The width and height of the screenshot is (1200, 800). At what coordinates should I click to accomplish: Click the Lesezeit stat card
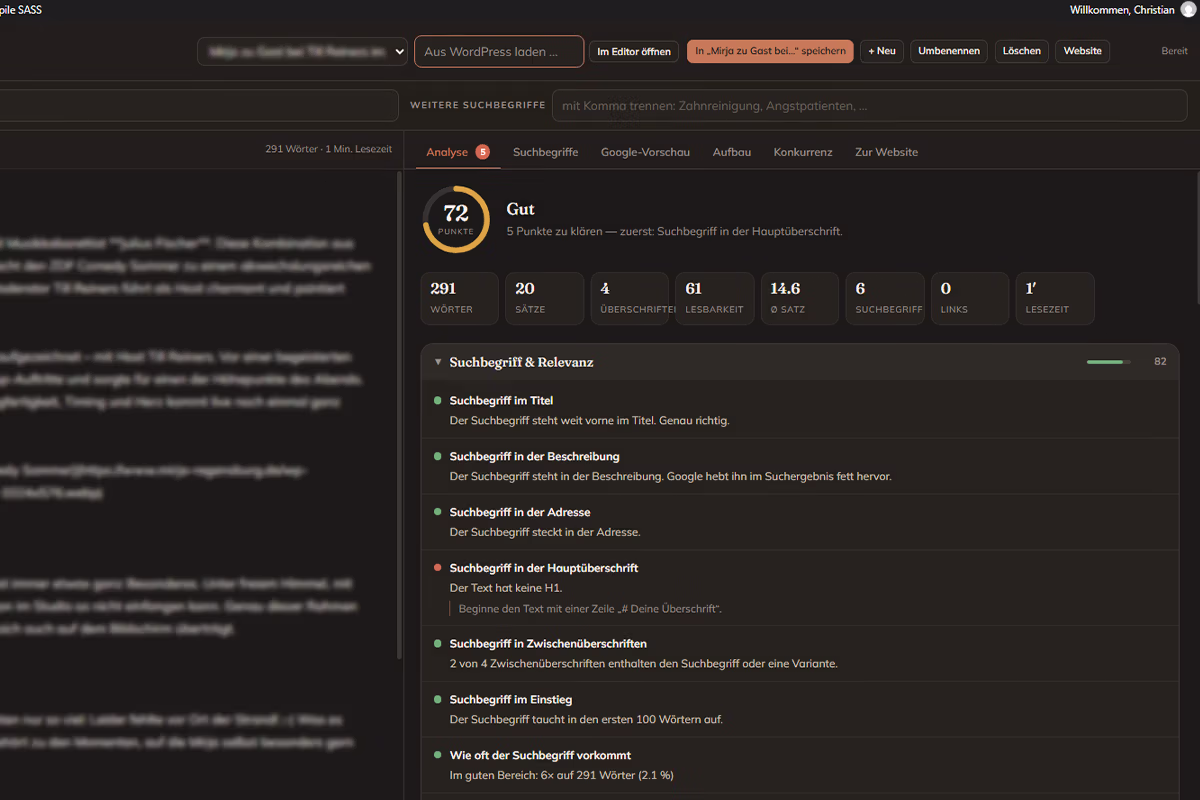(x=1055, y=298)
